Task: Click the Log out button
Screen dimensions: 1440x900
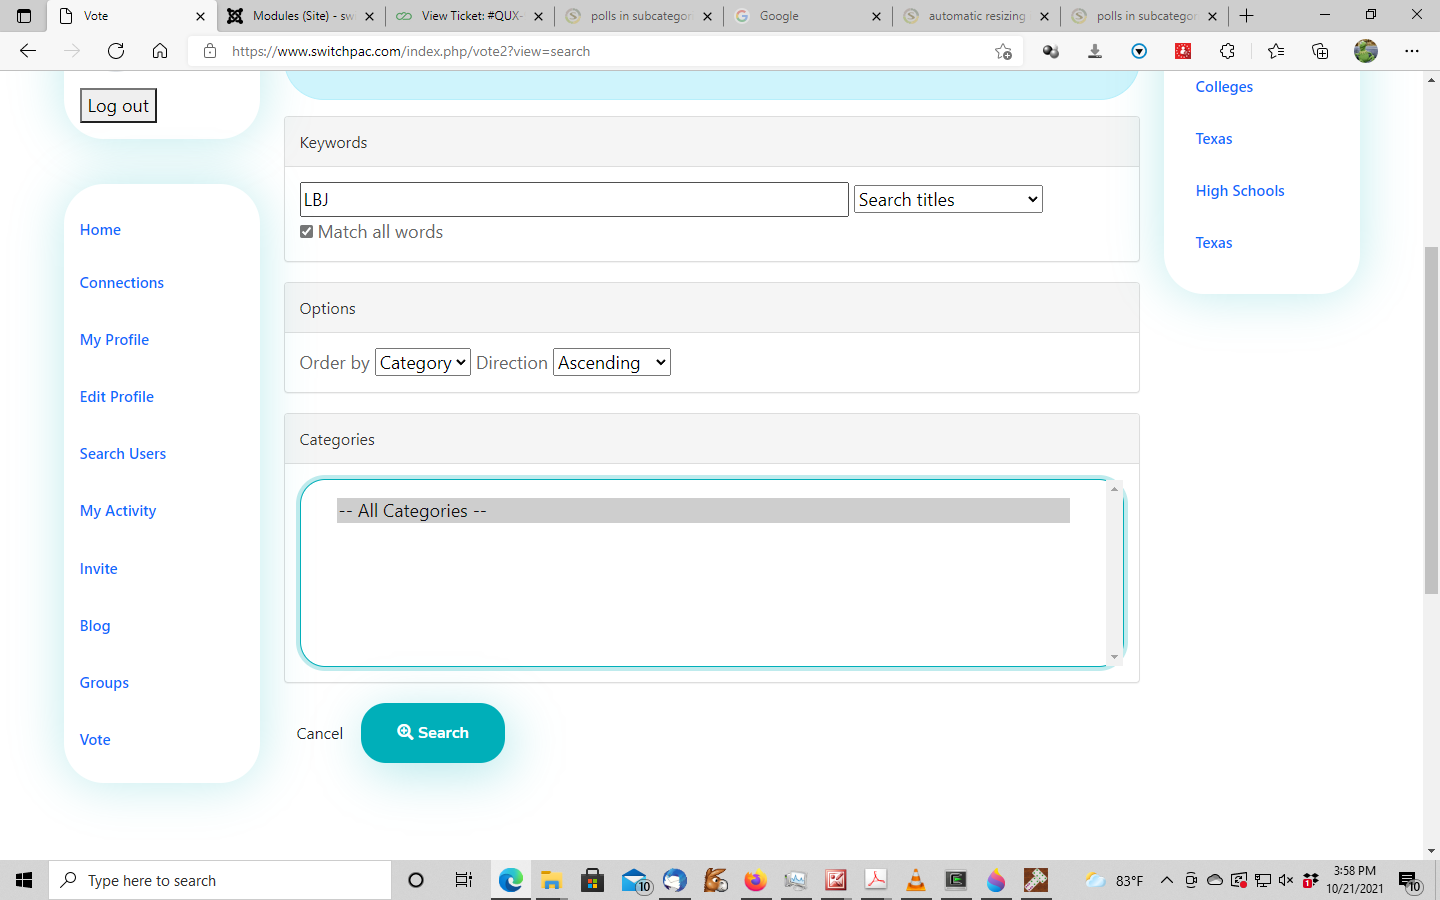Action: pos(118,106)
